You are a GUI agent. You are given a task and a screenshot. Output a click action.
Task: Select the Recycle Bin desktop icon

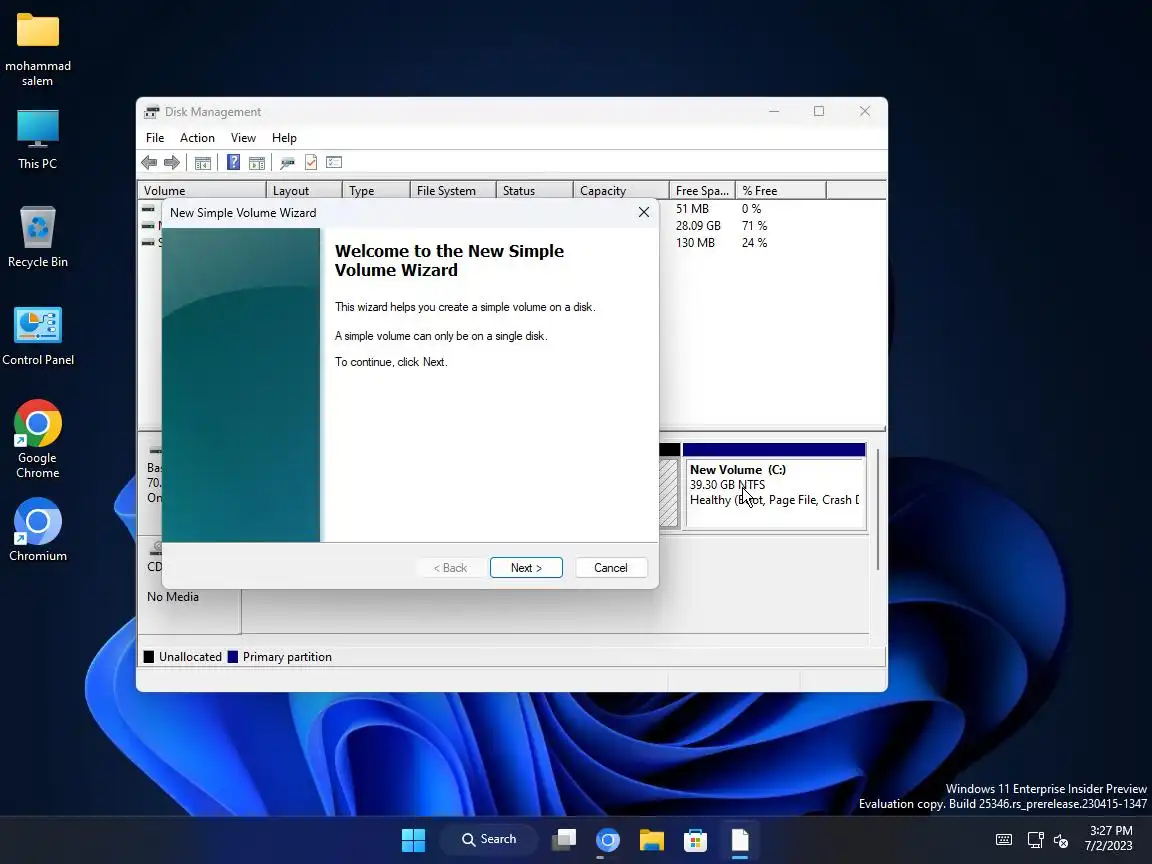pos(37,237)
